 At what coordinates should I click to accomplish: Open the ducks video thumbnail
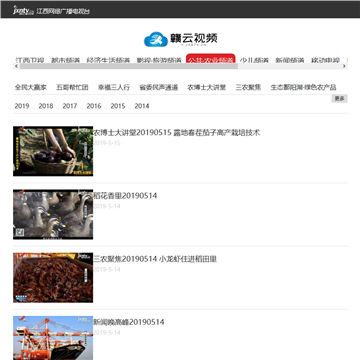[x=53, y=214]
